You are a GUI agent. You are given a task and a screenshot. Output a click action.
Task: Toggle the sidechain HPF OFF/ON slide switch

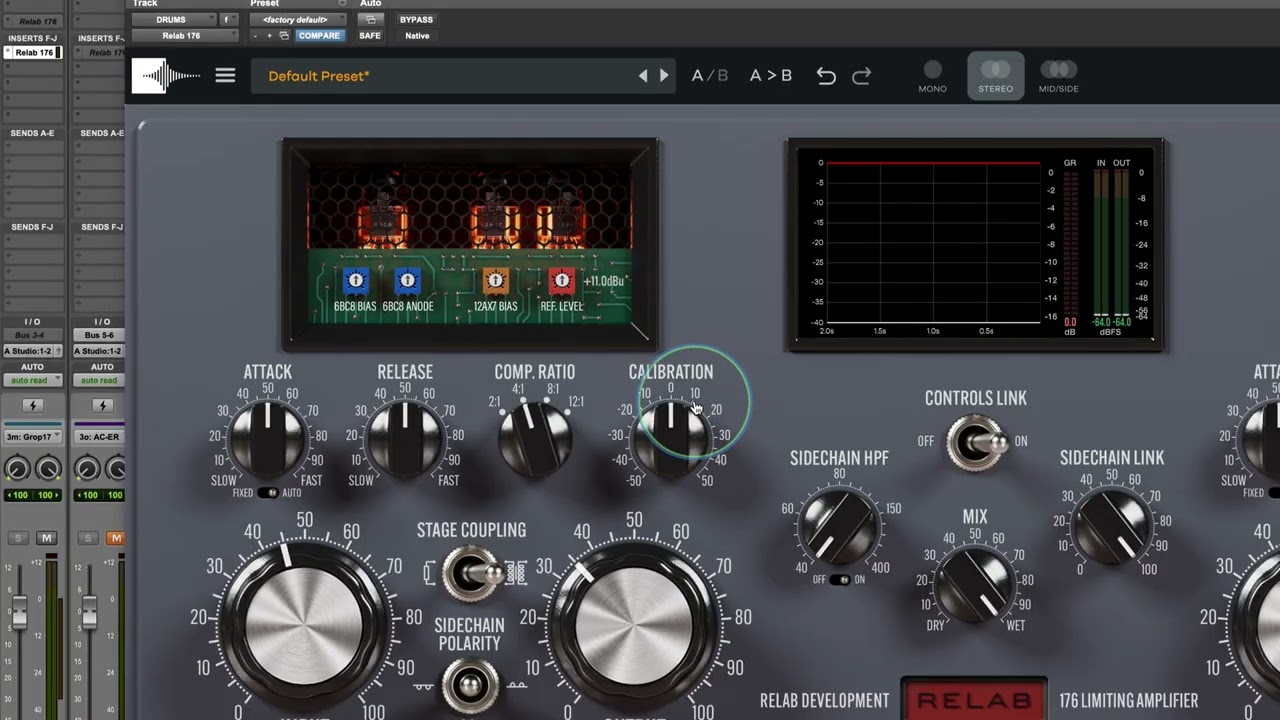click(x=840, y=580)
